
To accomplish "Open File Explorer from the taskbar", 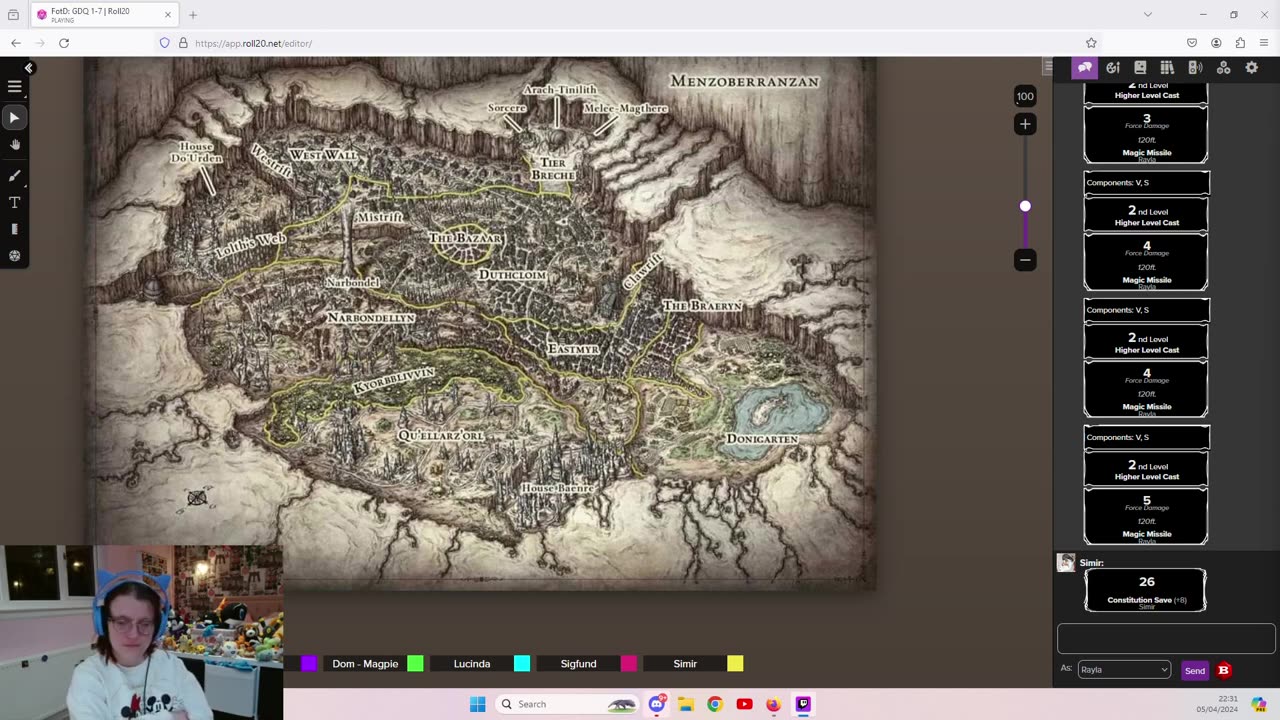I will click(686, 704).
